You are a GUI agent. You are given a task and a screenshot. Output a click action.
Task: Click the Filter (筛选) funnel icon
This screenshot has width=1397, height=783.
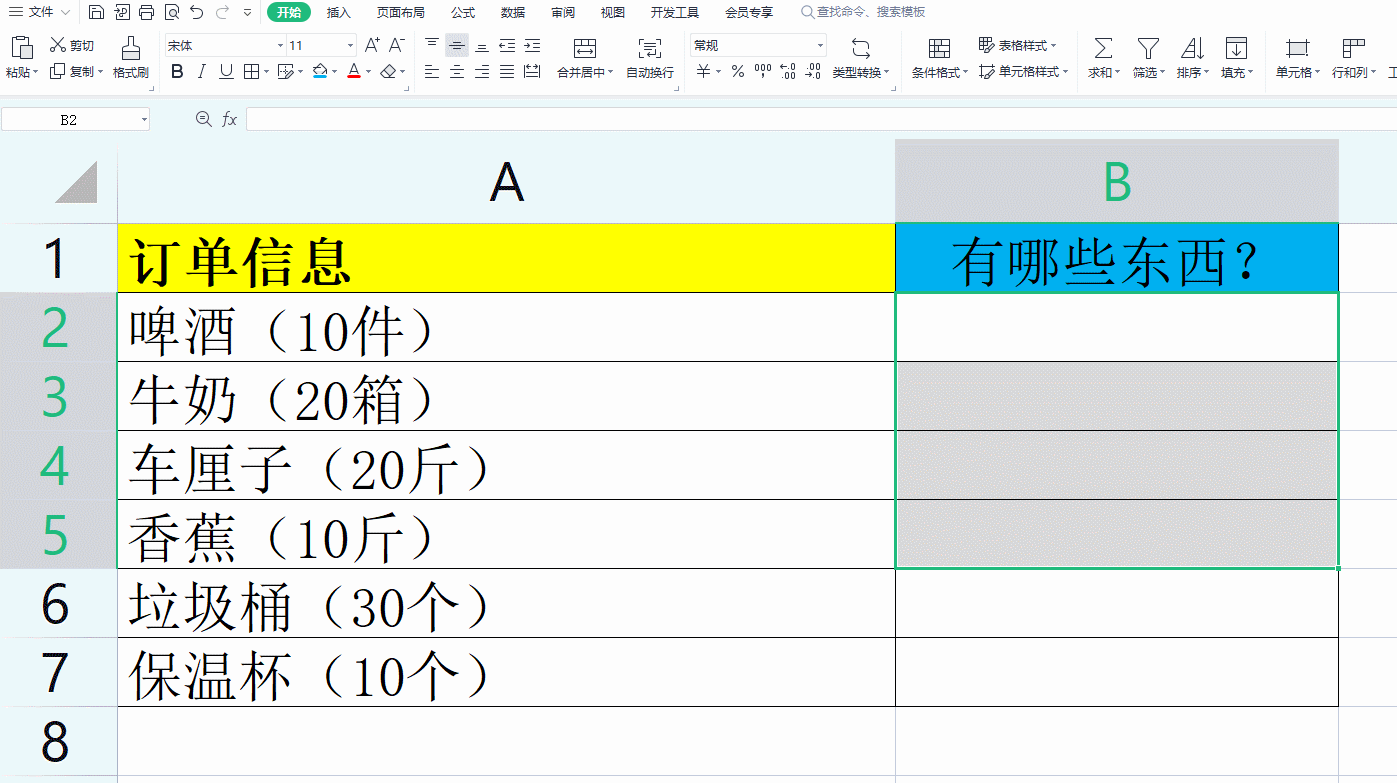click(1147, 47)
